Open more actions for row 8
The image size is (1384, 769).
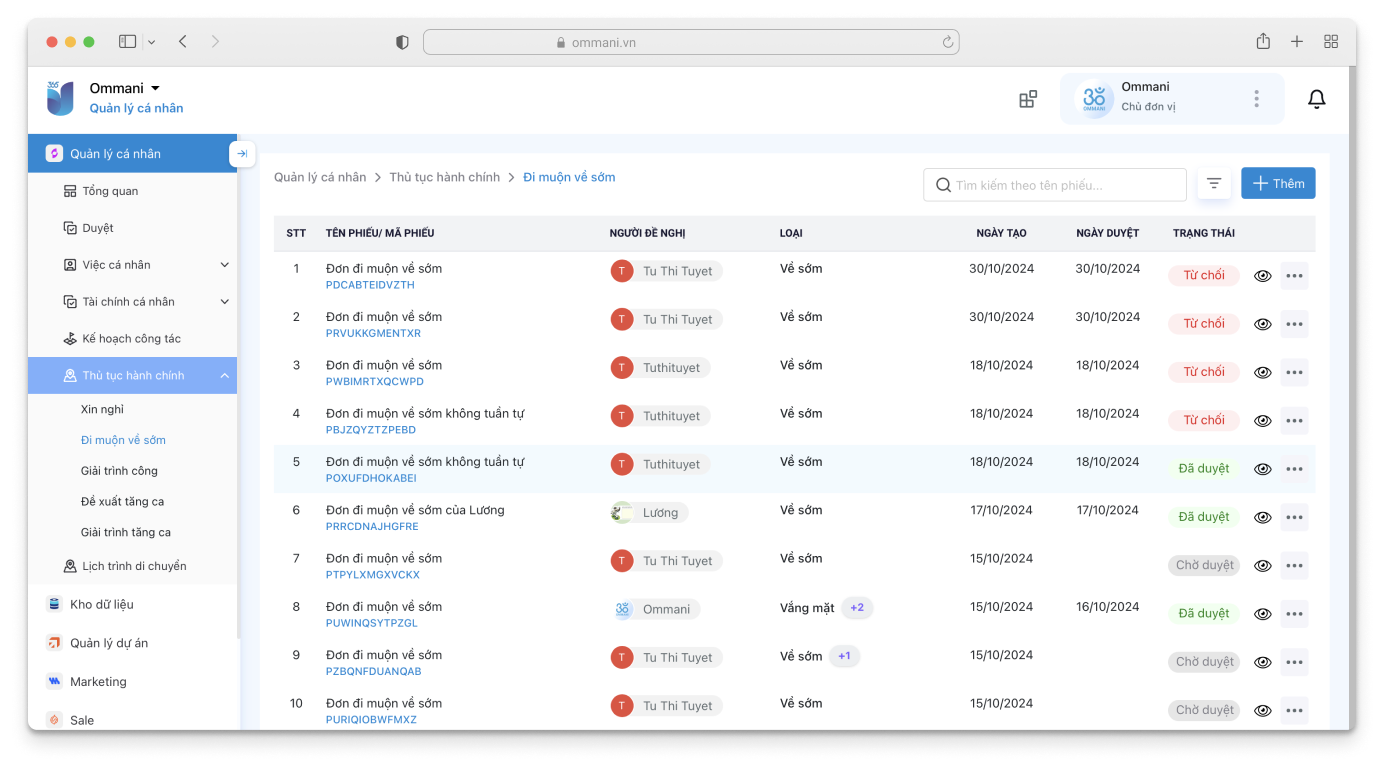(1294, 614)
